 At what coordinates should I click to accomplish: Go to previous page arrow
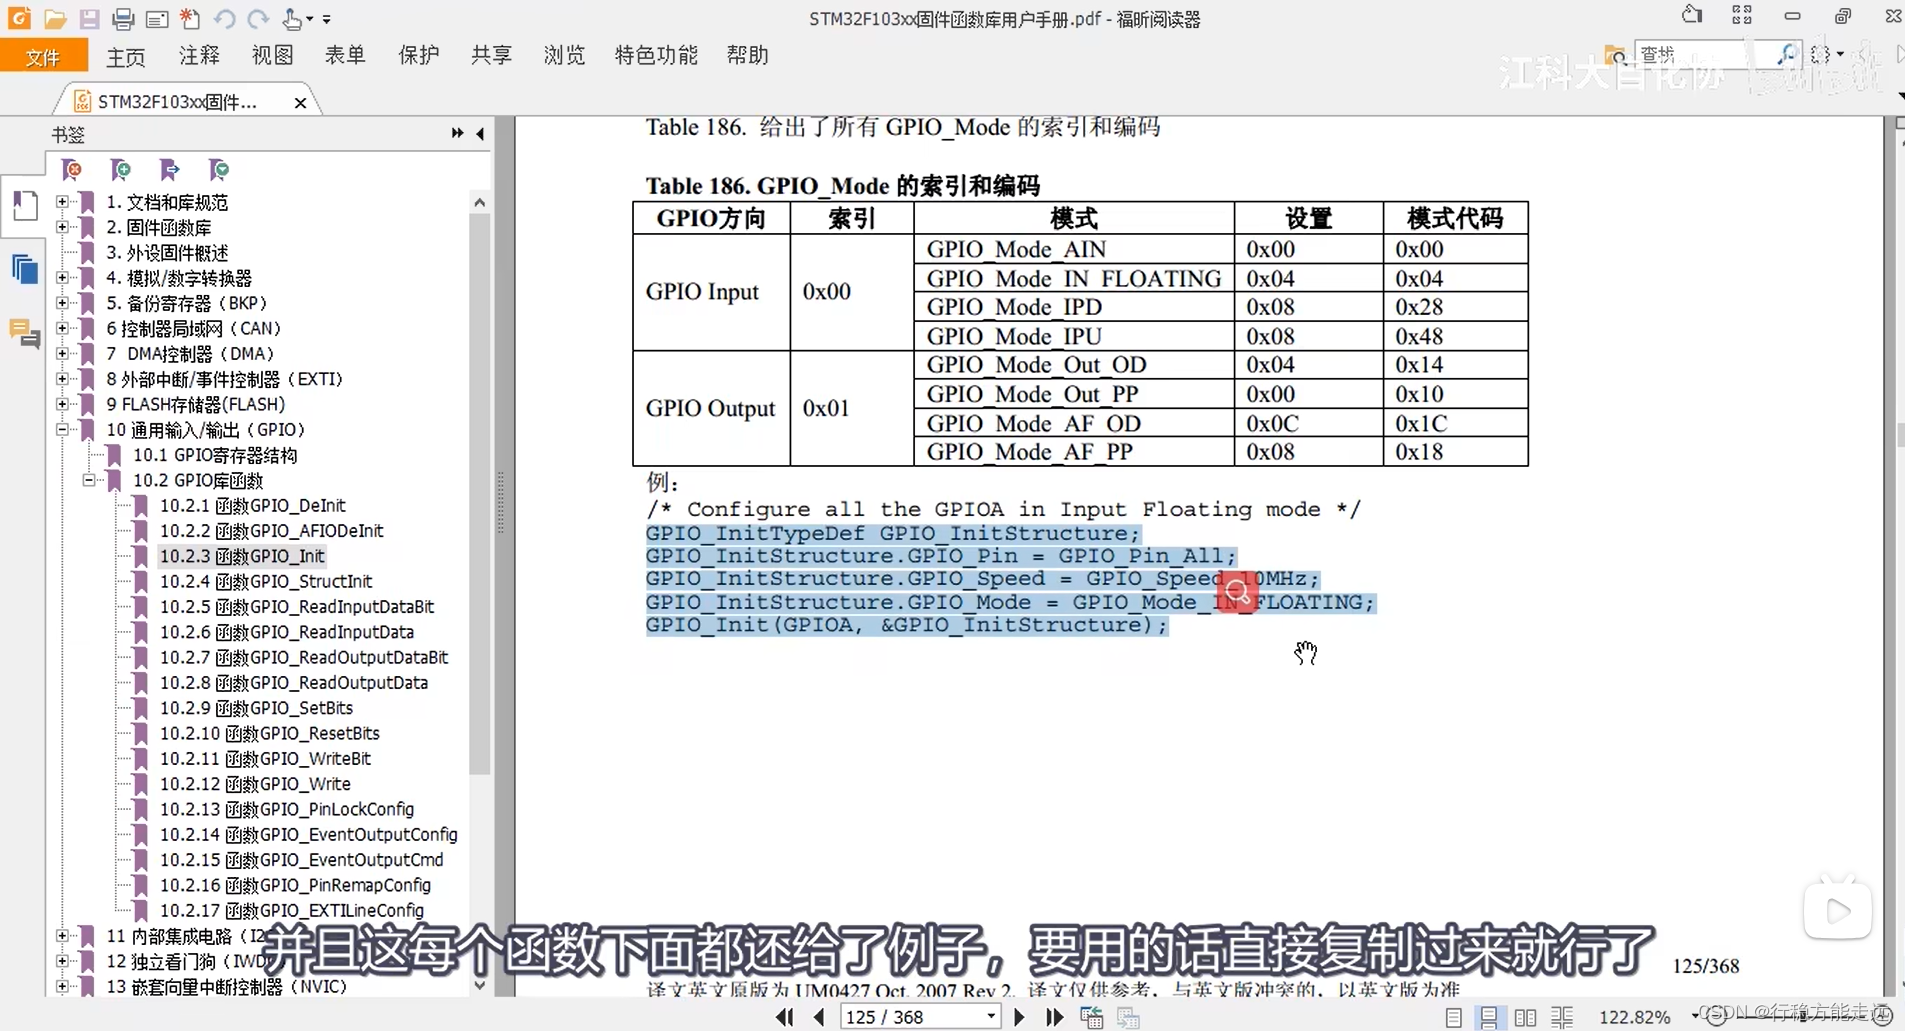820,1017
